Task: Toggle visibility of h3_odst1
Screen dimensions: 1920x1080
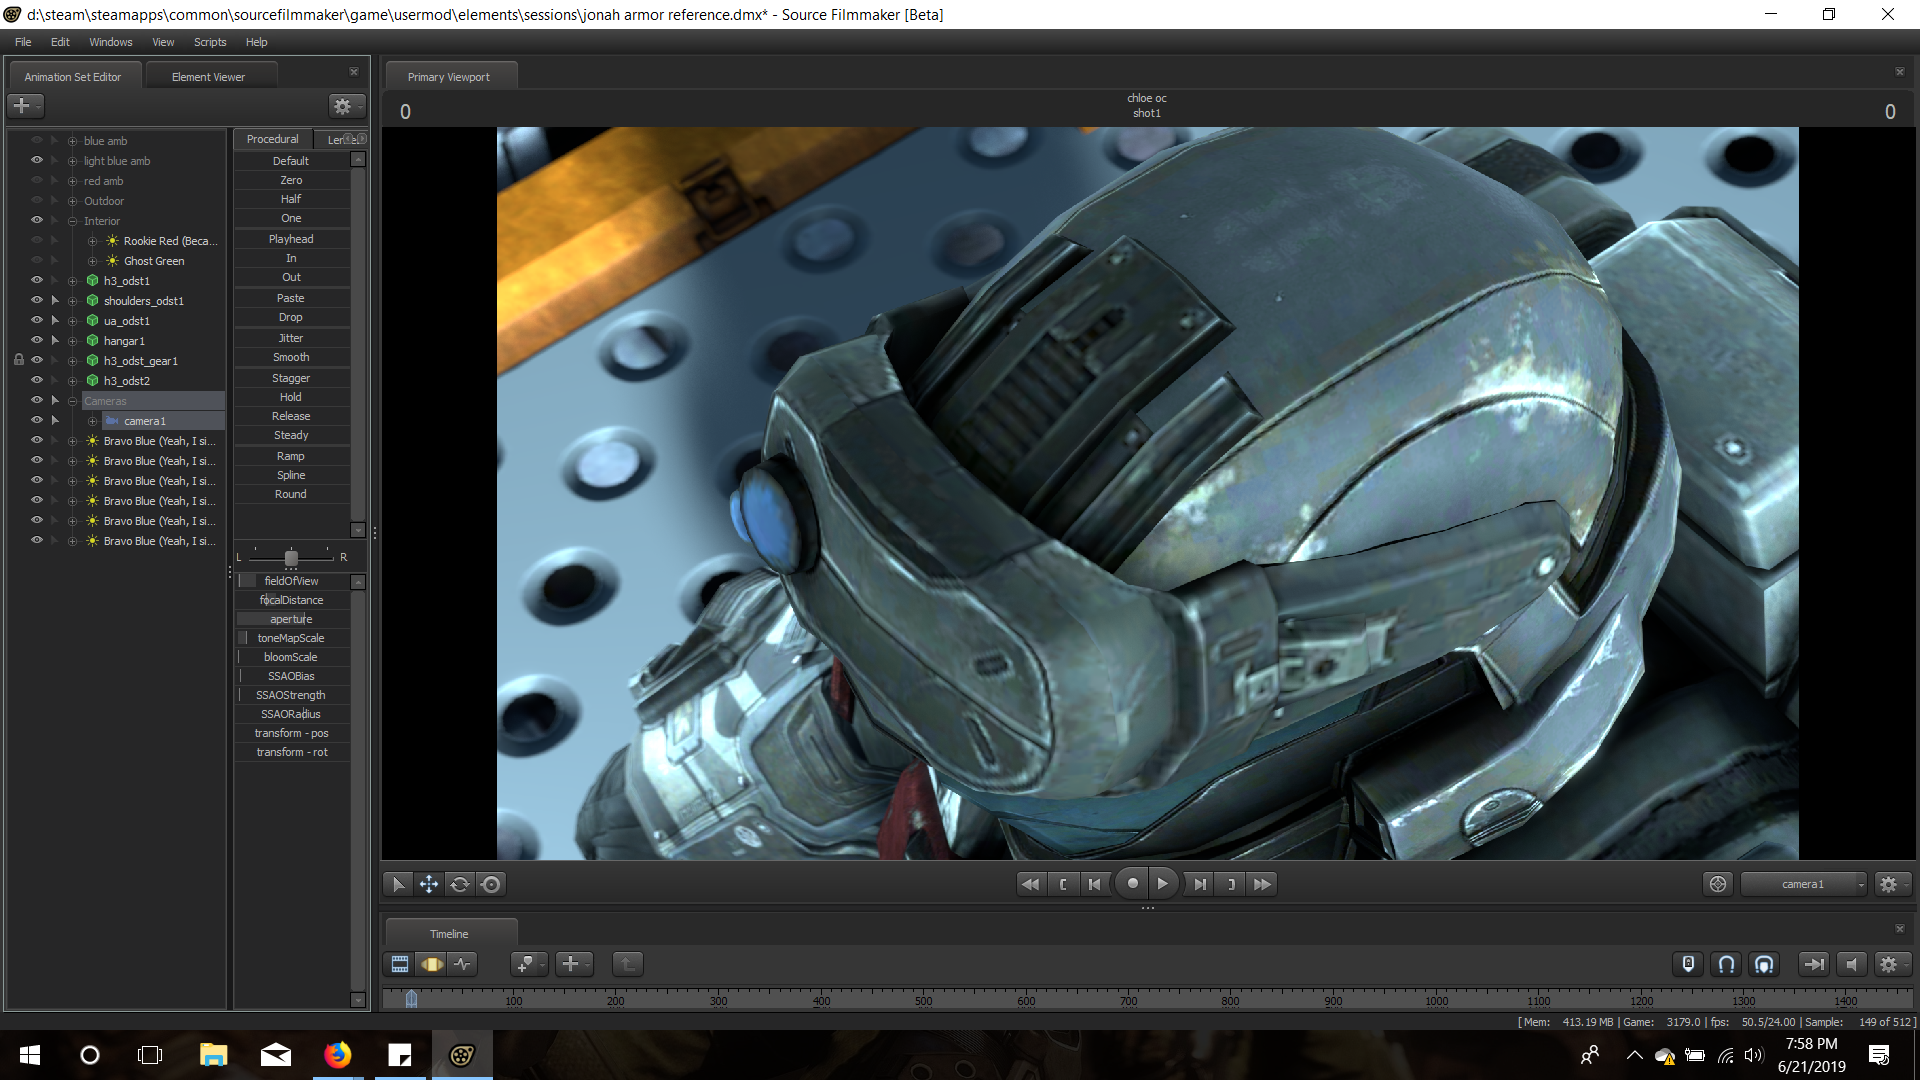Action: pos(37,280)
